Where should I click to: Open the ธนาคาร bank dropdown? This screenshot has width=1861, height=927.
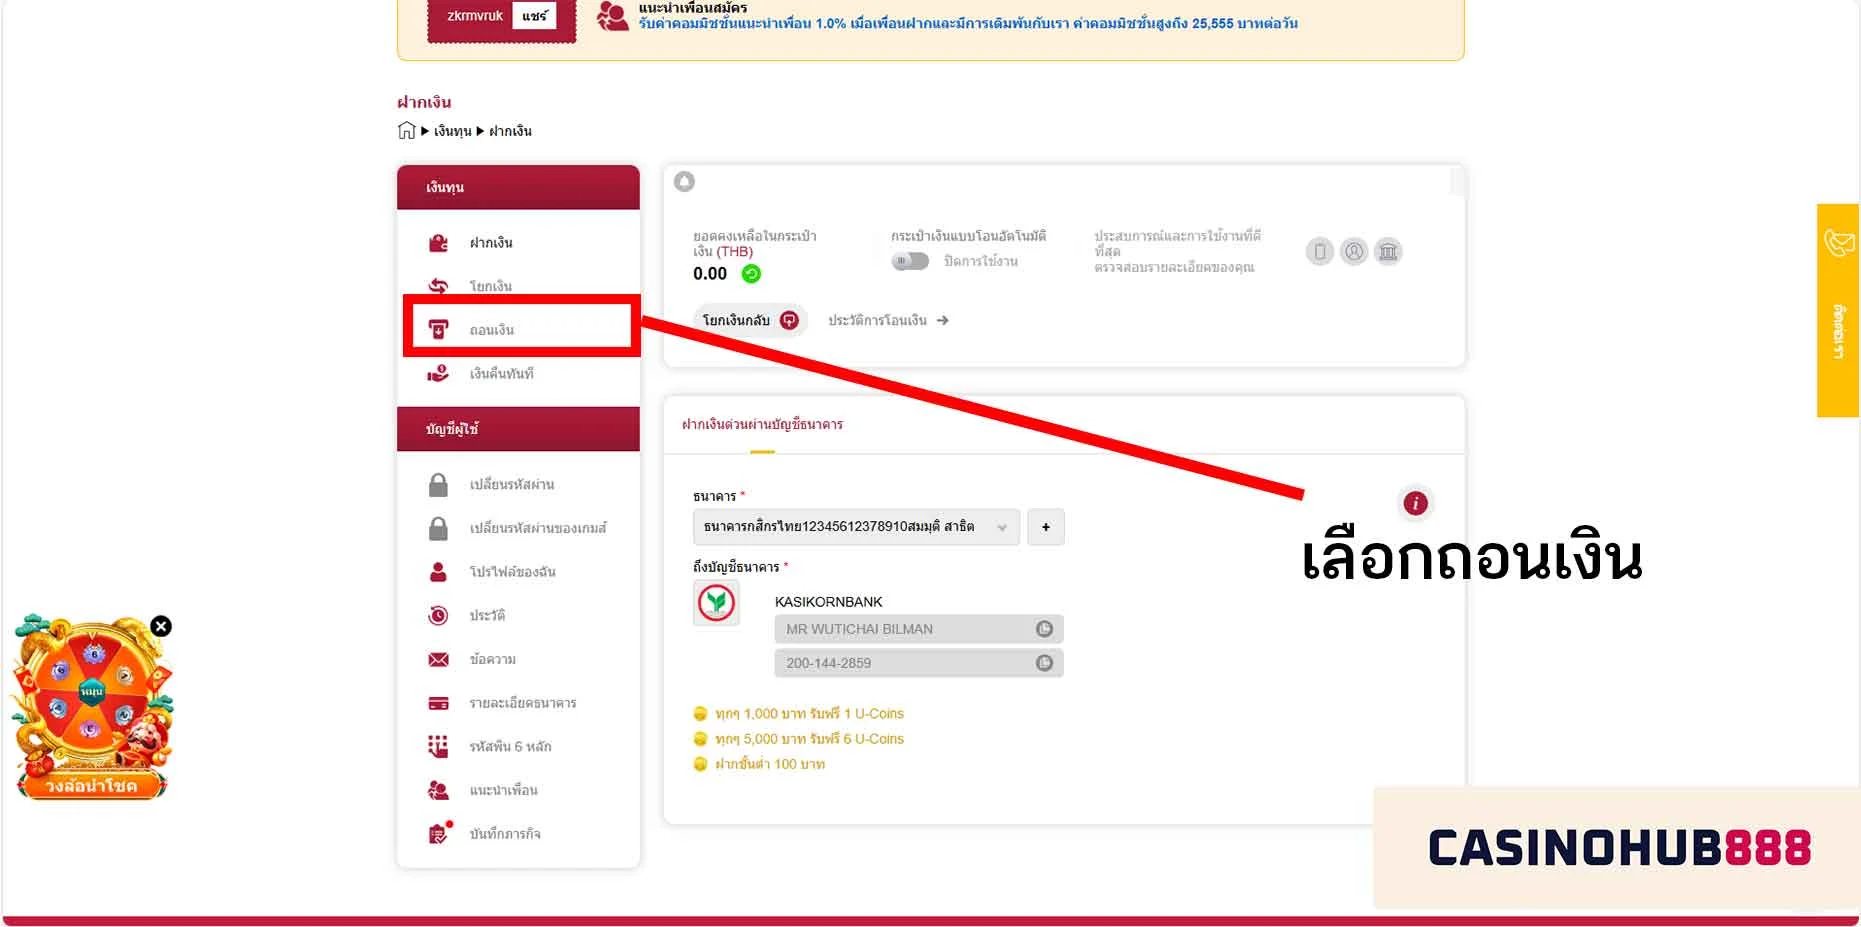[x=856, y=527]
